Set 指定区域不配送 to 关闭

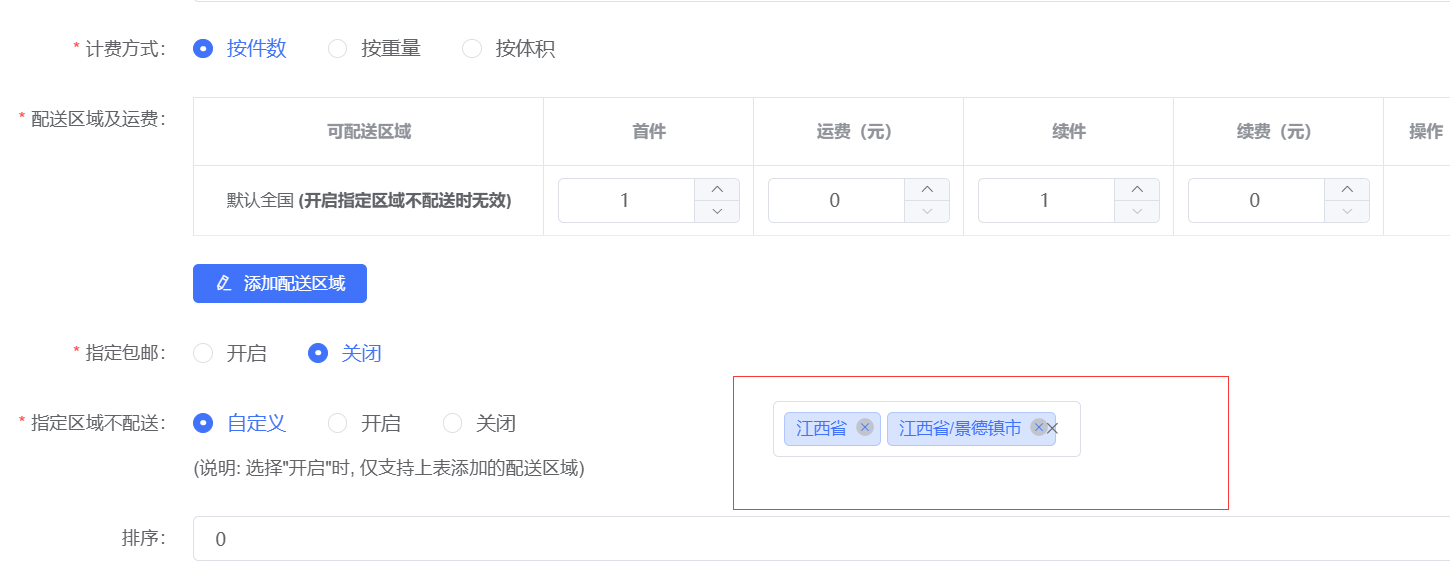tap(480, 423)
